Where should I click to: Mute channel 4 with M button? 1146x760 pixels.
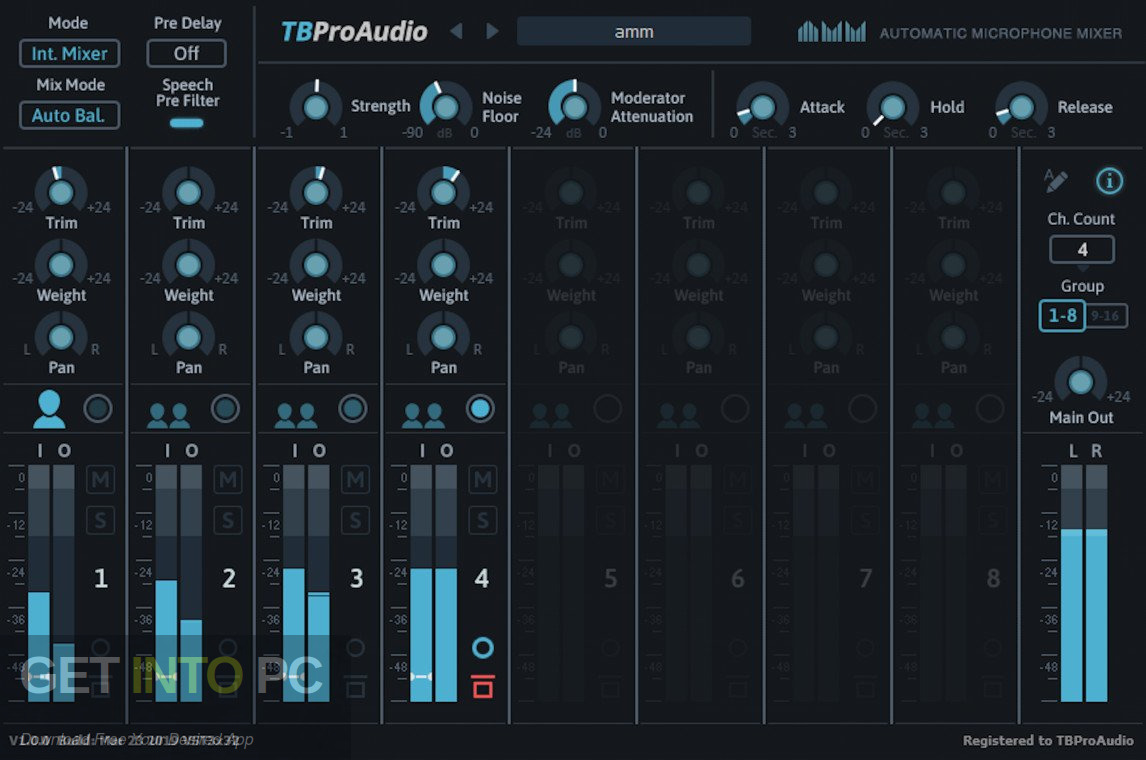[x=482, y=479]
